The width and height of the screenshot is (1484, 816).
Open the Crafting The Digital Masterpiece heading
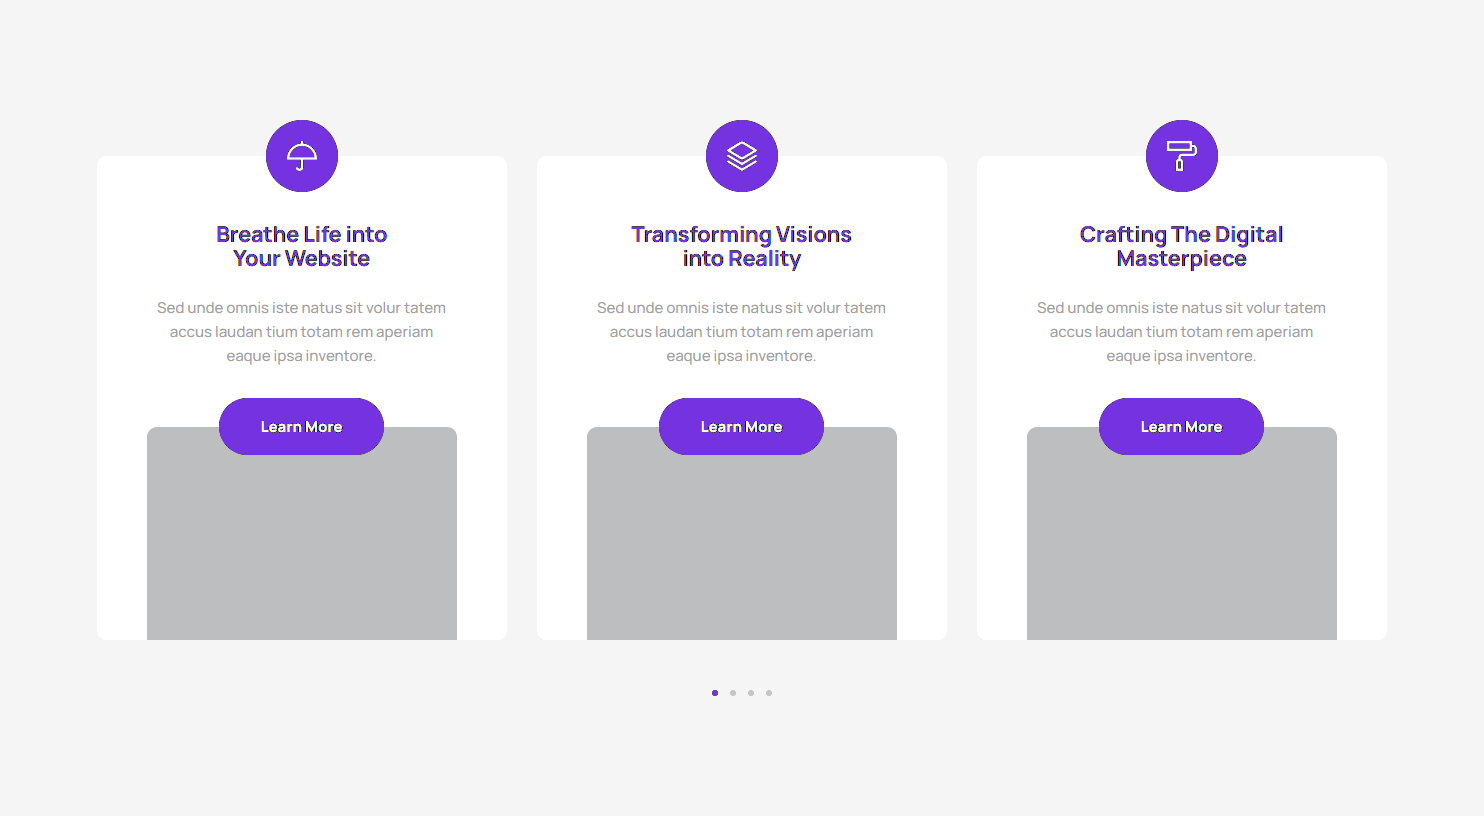click(x=1182, y=246)
